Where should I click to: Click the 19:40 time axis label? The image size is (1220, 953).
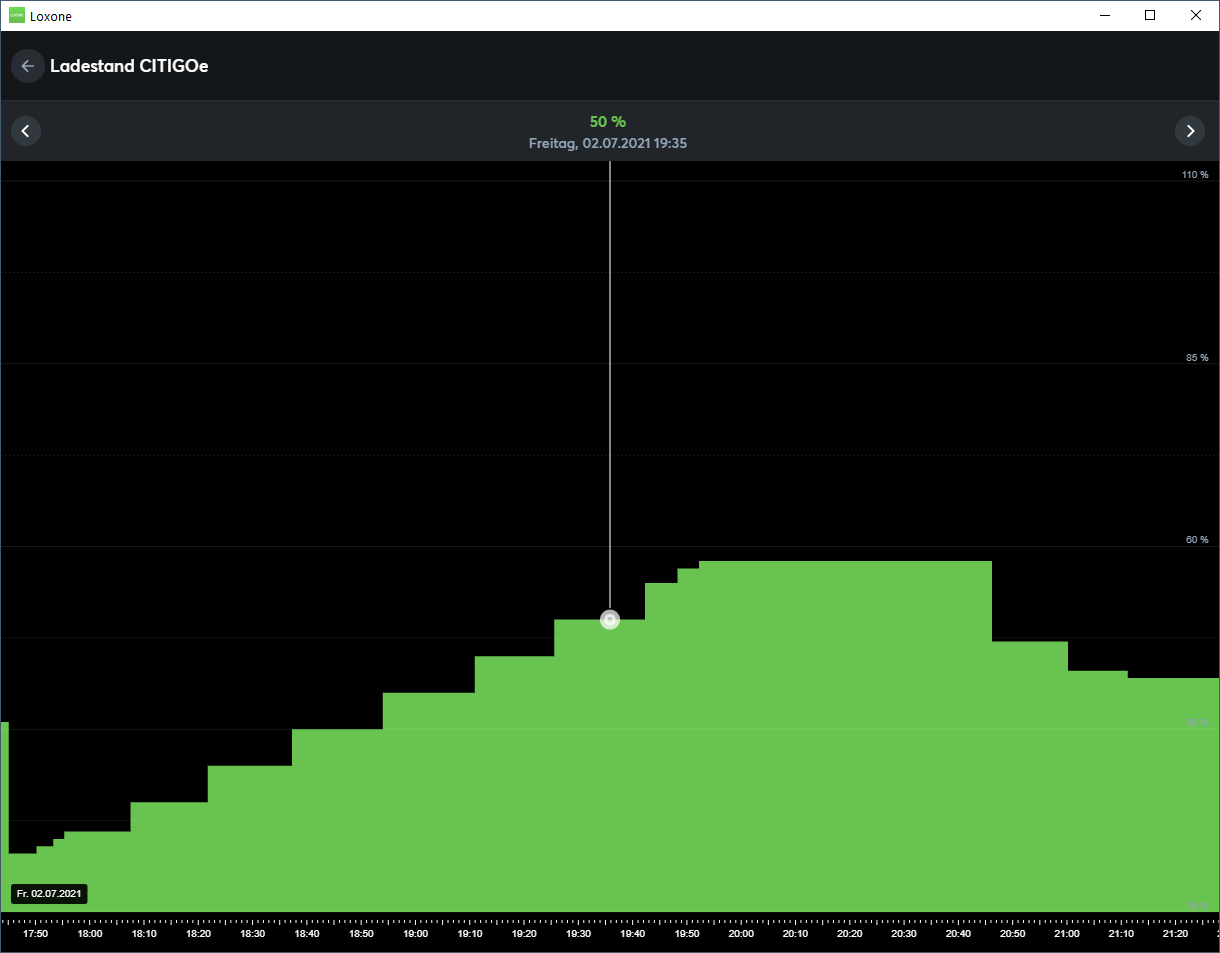632,934
